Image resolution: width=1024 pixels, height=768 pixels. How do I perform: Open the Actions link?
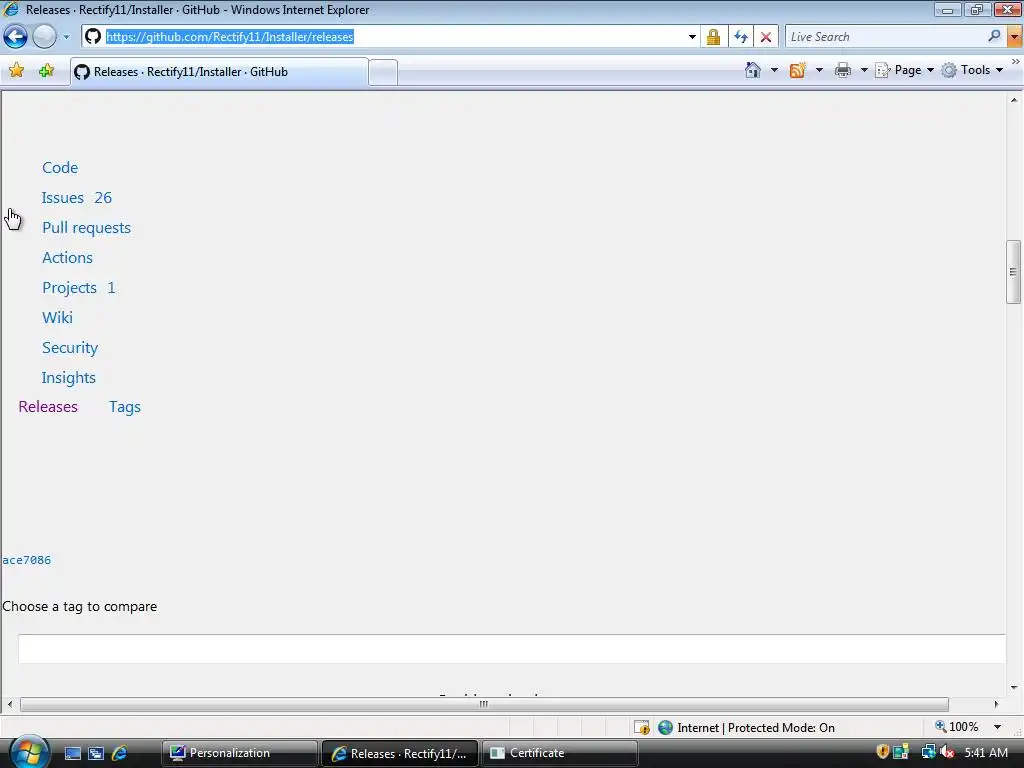pyautogui.click(x=67, y=258)
